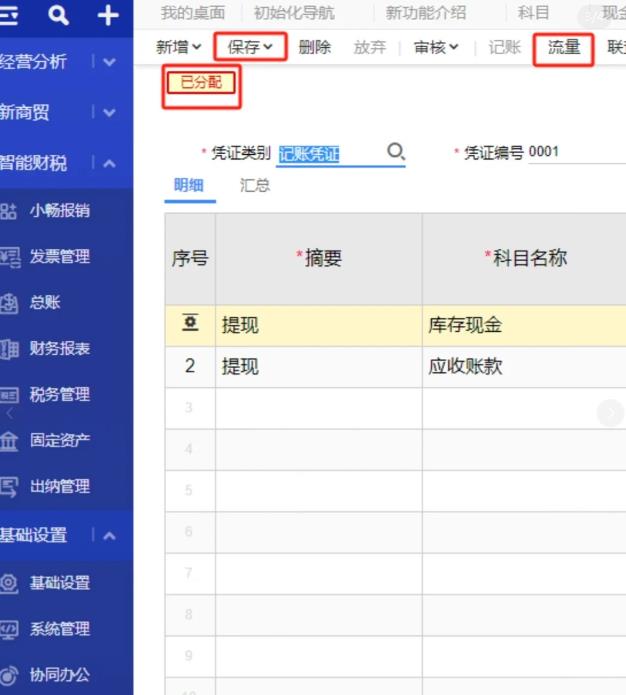The height and width of the screenshot is (695, 626).
Task: Click the plus icon in sidebar header
Action: (x=108, y=15)
